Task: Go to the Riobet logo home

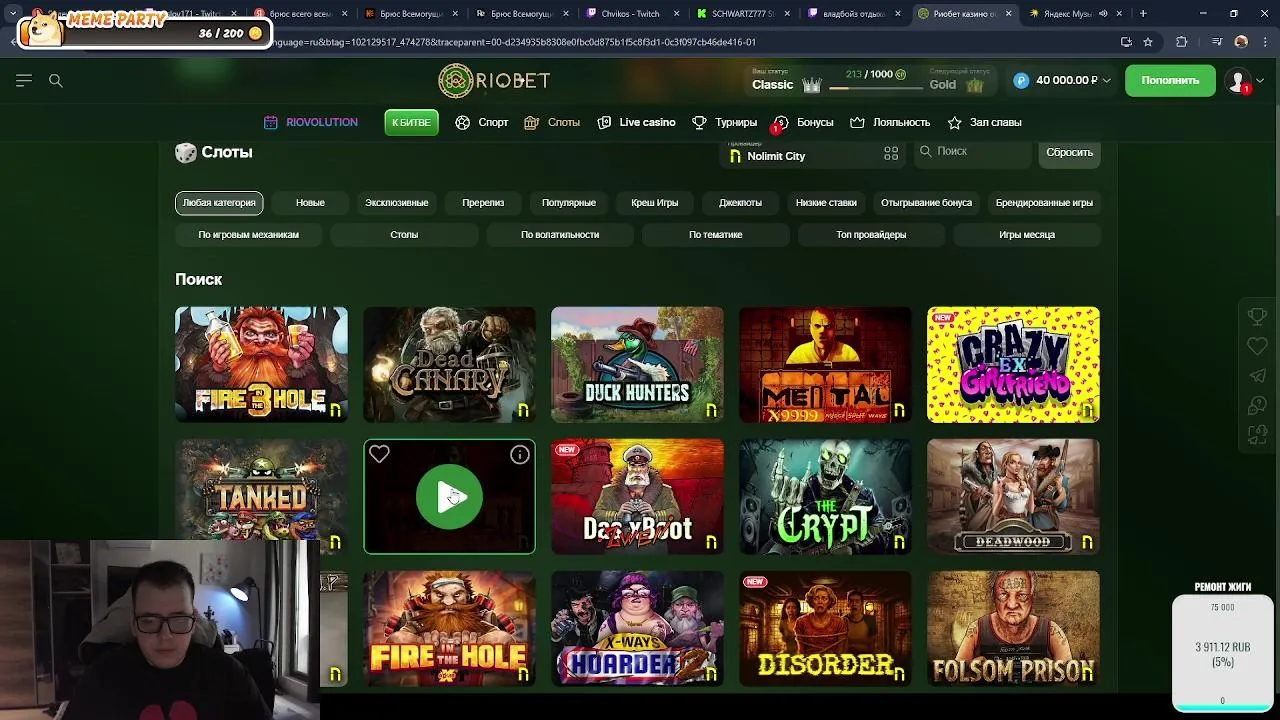Action: (494, 81)
